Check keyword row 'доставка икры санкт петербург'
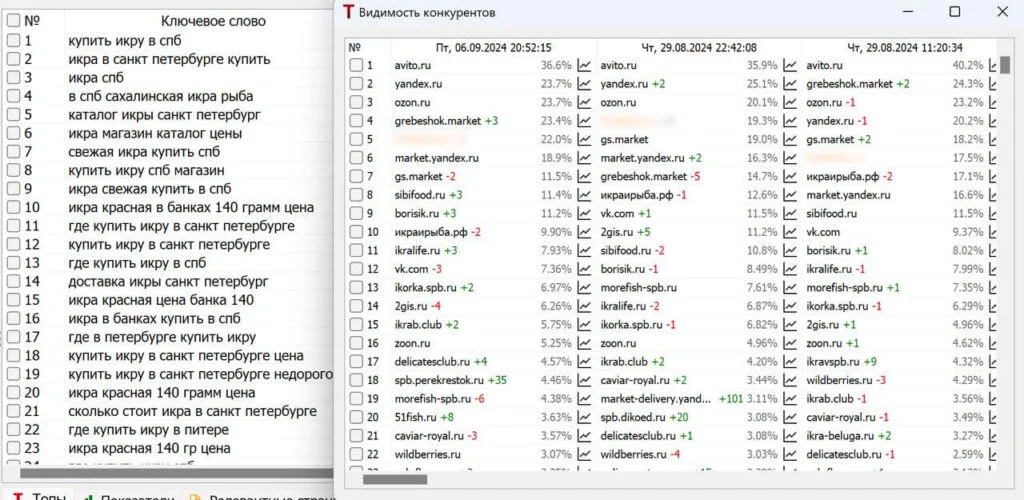Viewport: 1024px width, 500px height. tap(14, 281)
